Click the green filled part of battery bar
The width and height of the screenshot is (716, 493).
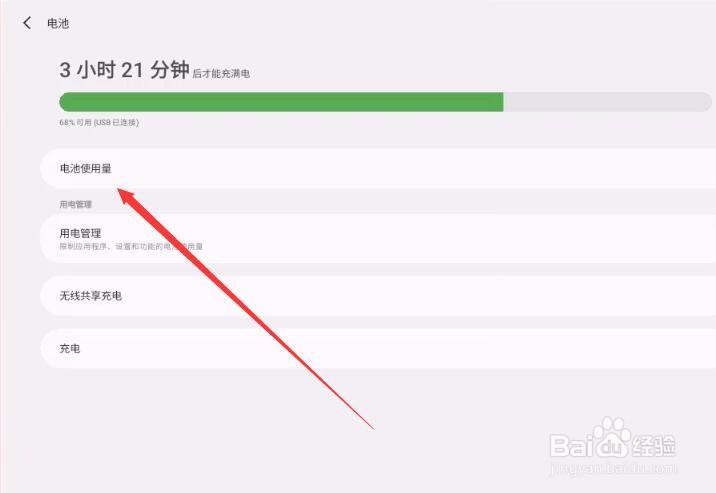pos(281,102)
